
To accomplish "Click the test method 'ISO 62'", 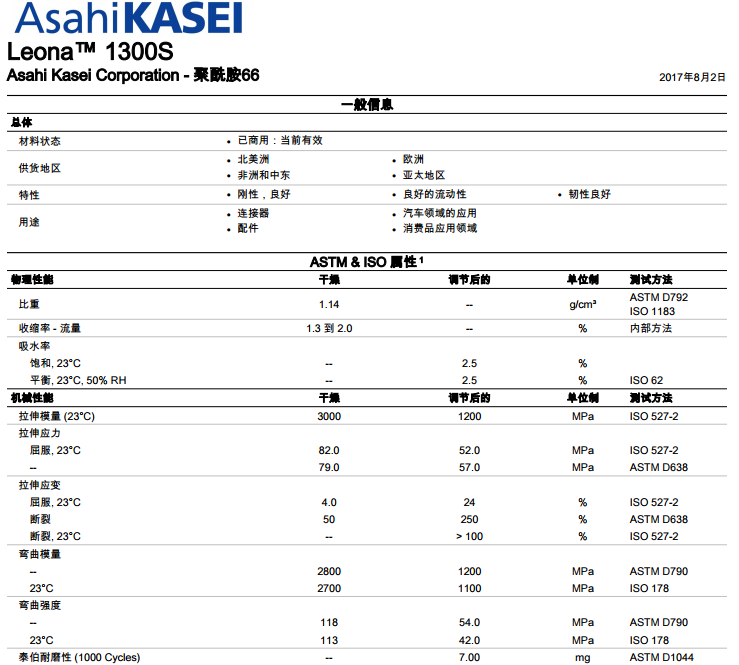I will click(646, 380).
